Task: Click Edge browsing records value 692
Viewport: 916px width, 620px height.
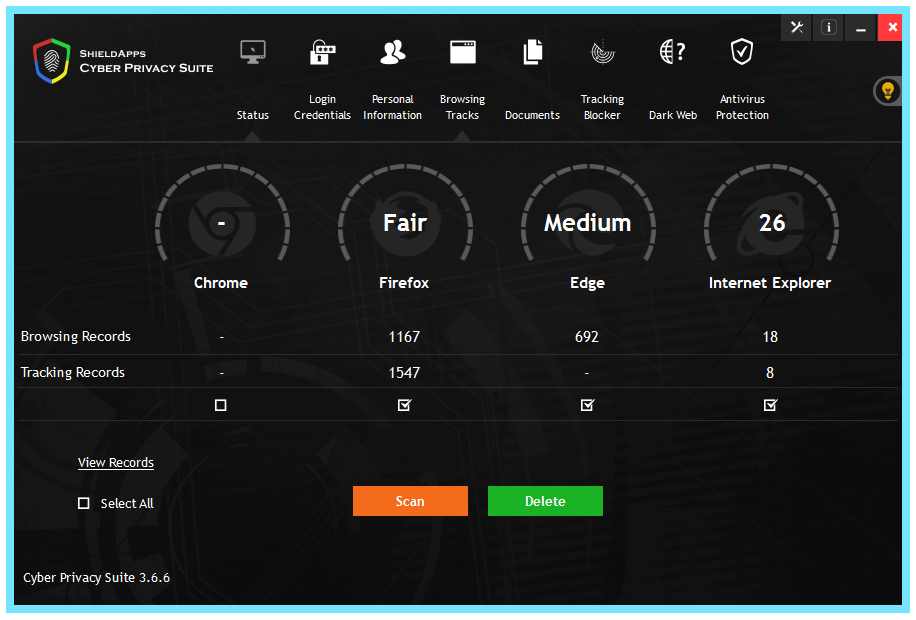Action: (x=587, y=337)
